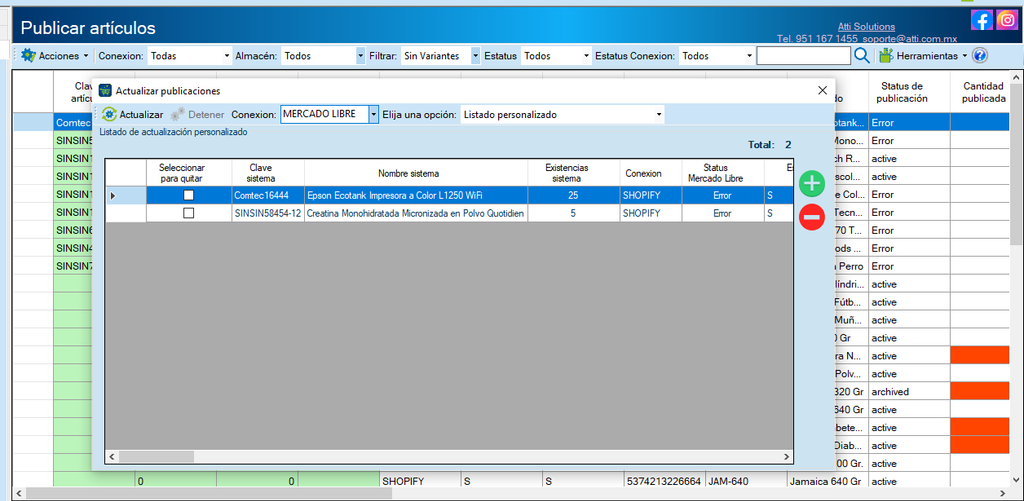Open the Instagram icon link

(1006, 20)
